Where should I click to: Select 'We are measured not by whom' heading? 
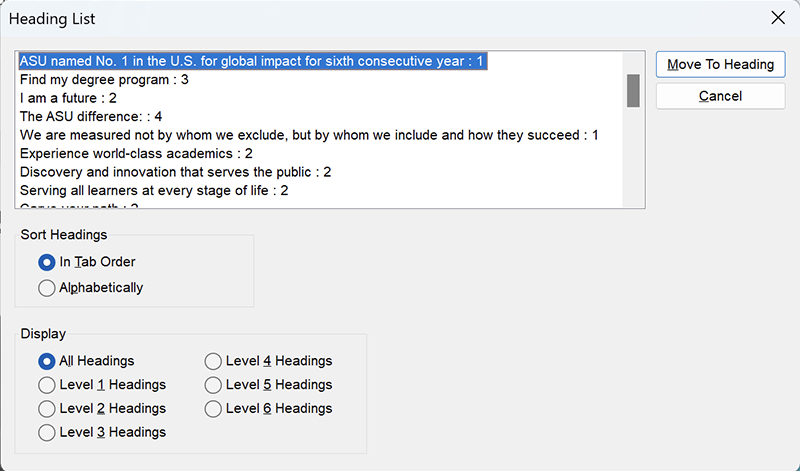tap(309, 135)
